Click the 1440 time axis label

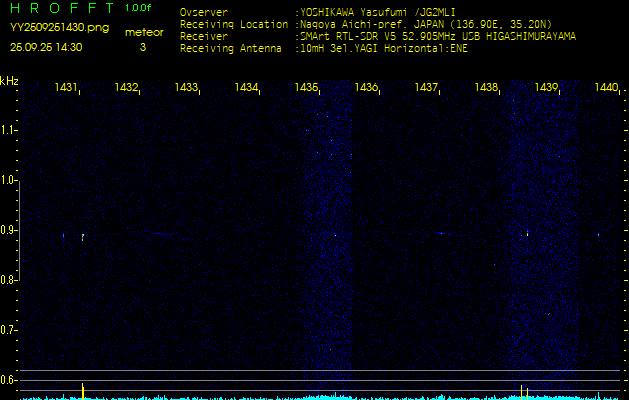click(x=606, y=87)
